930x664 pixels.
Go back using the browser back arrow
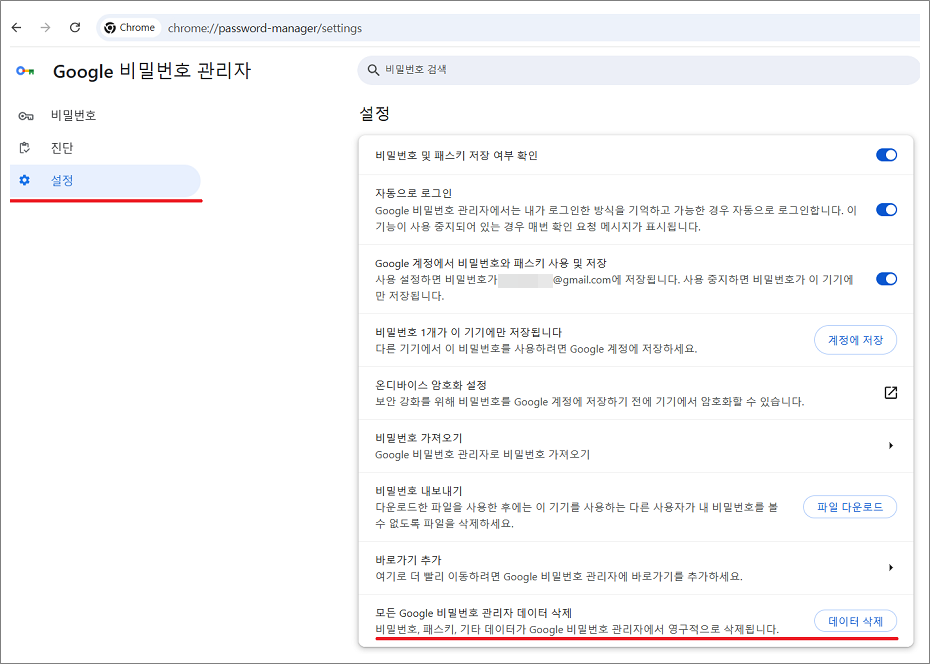point(17,27)
